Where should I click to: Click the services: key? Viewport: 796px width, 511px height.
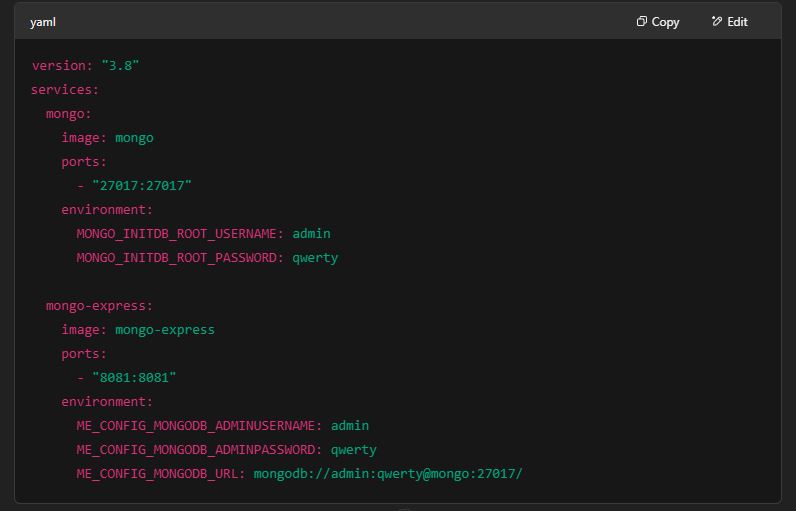[x=65, y=90]
